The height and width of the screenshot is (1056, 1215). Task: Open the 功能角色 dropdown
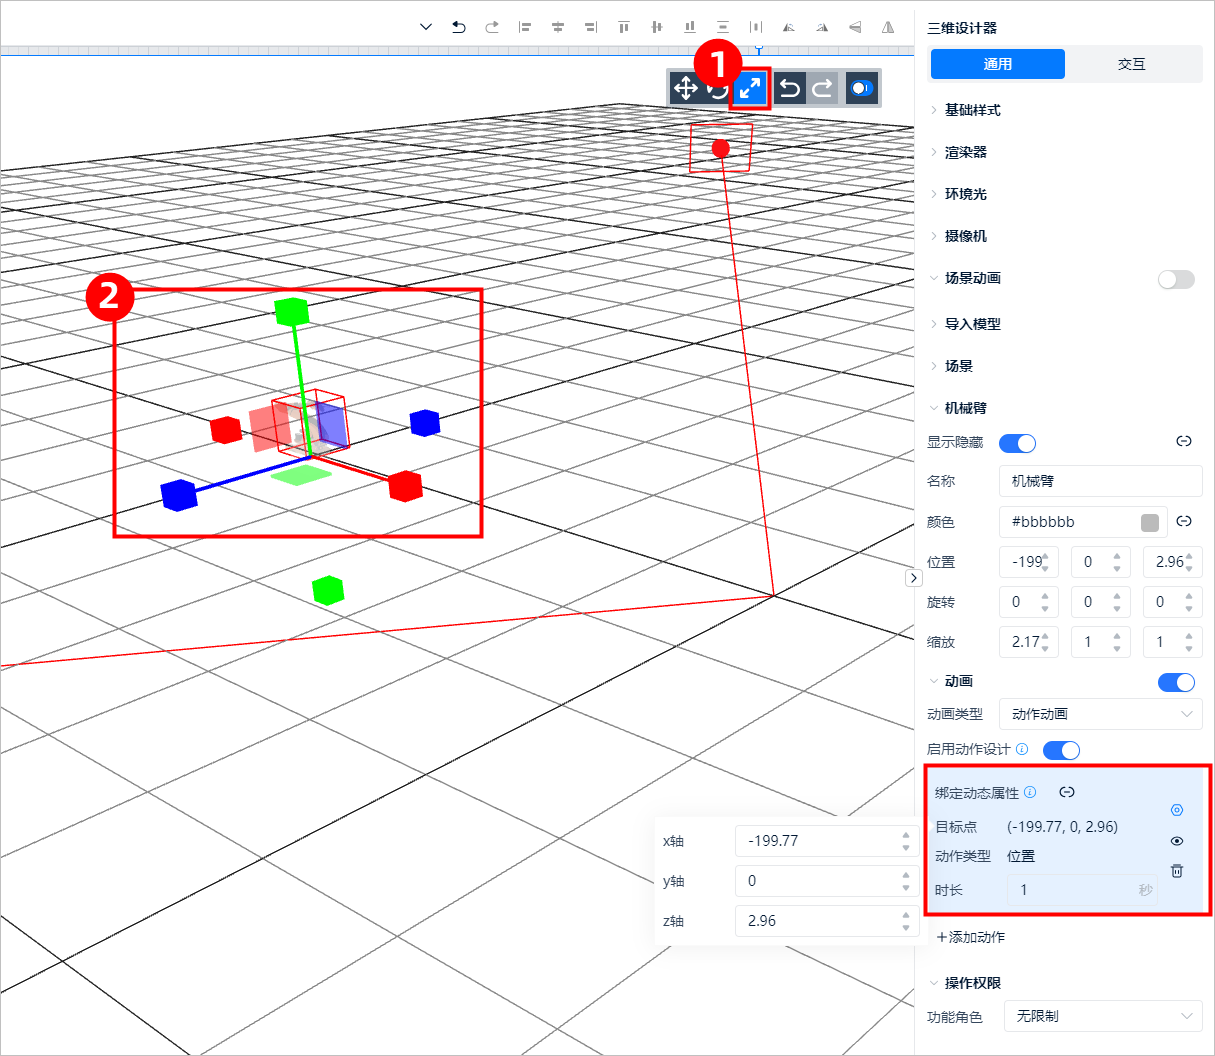[1103, 1016]
